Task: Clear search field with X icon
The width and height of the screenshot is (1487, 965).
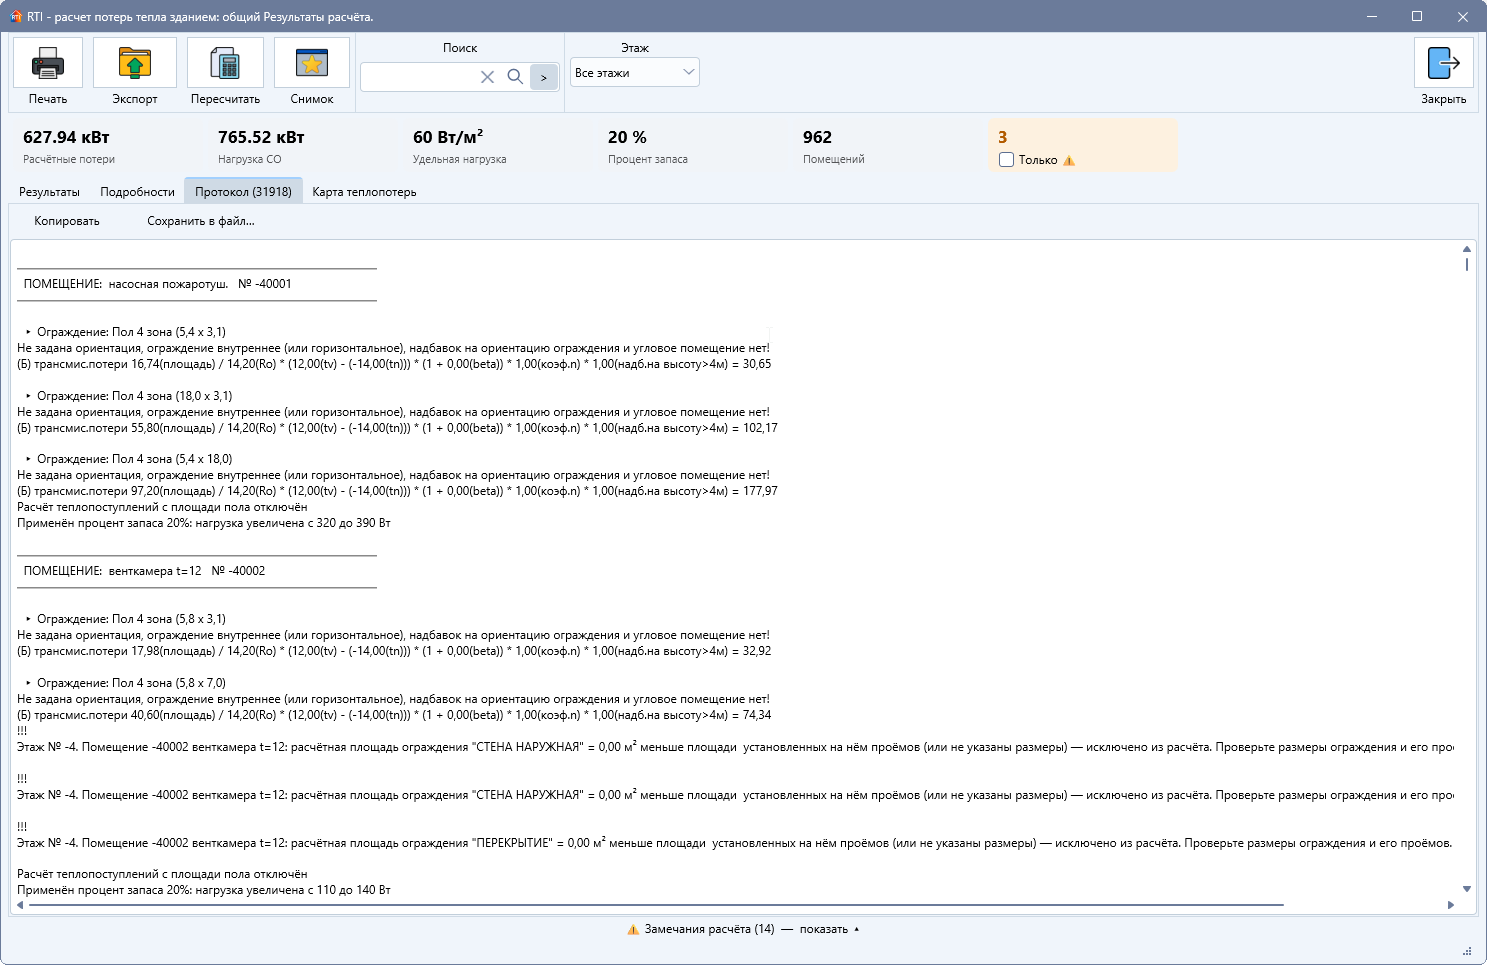Action: (x=487, y=77)
